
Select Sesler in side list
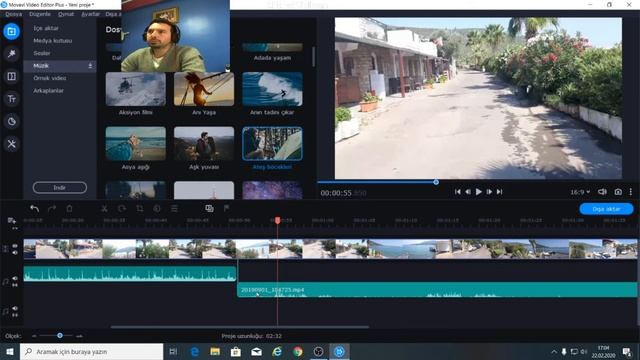pyautogui.click(x=42, y=53)
